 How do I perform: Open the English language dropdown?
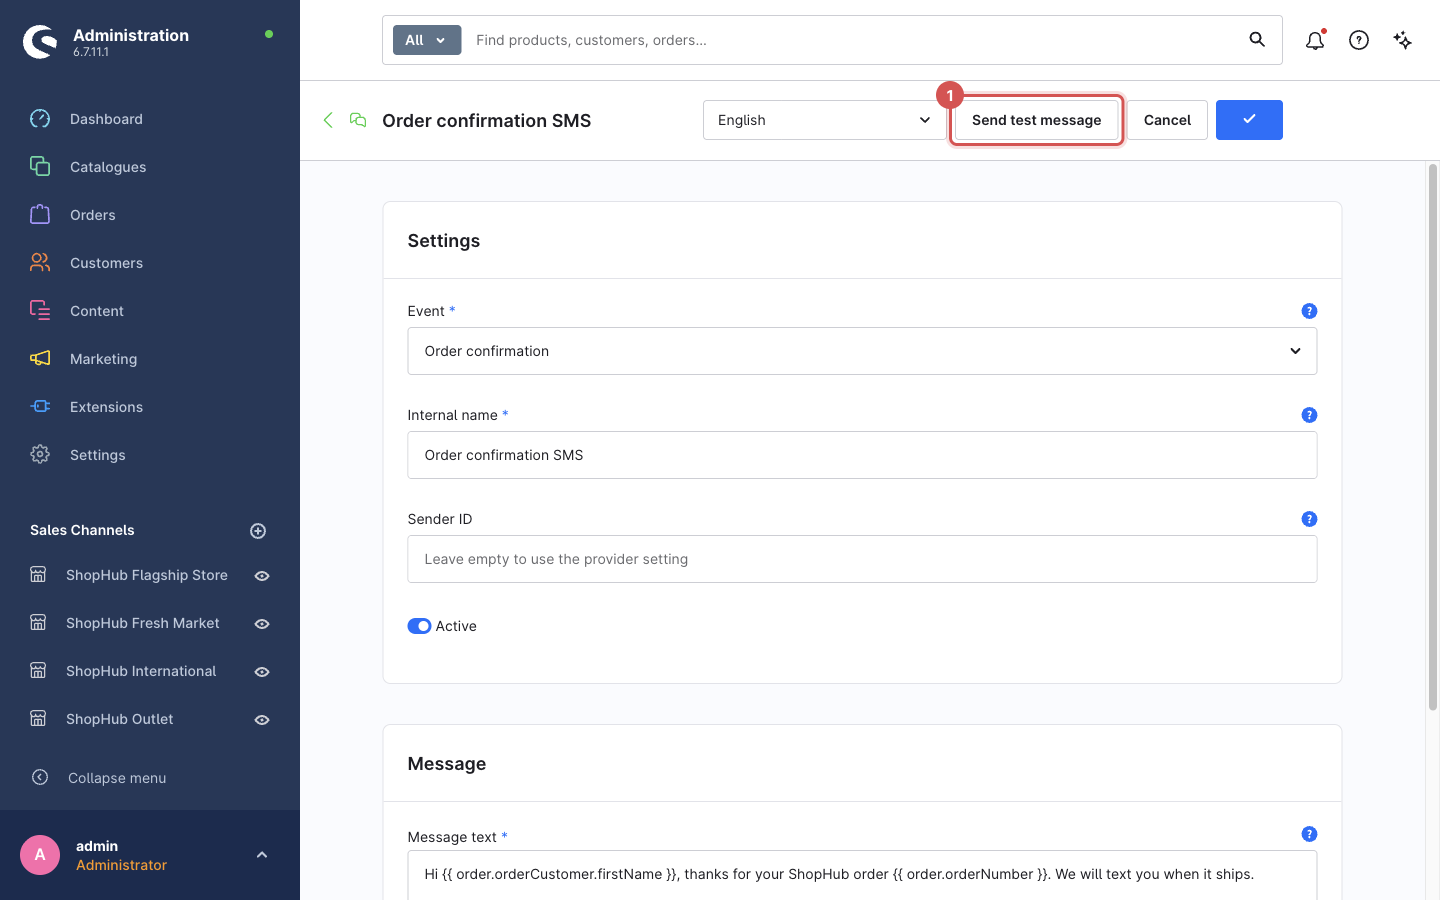pyautogui.click(x=824, y=120)
